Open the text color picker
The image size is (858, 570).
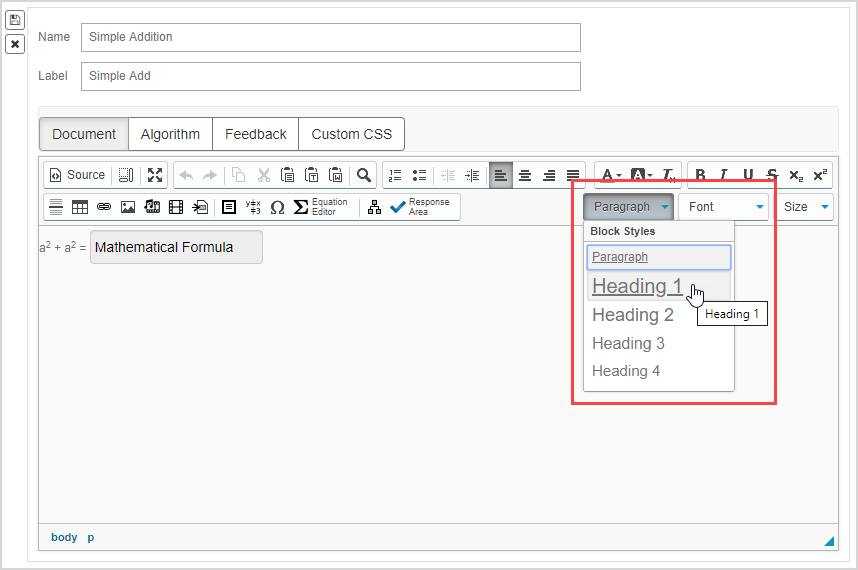(x=610, y=175)
